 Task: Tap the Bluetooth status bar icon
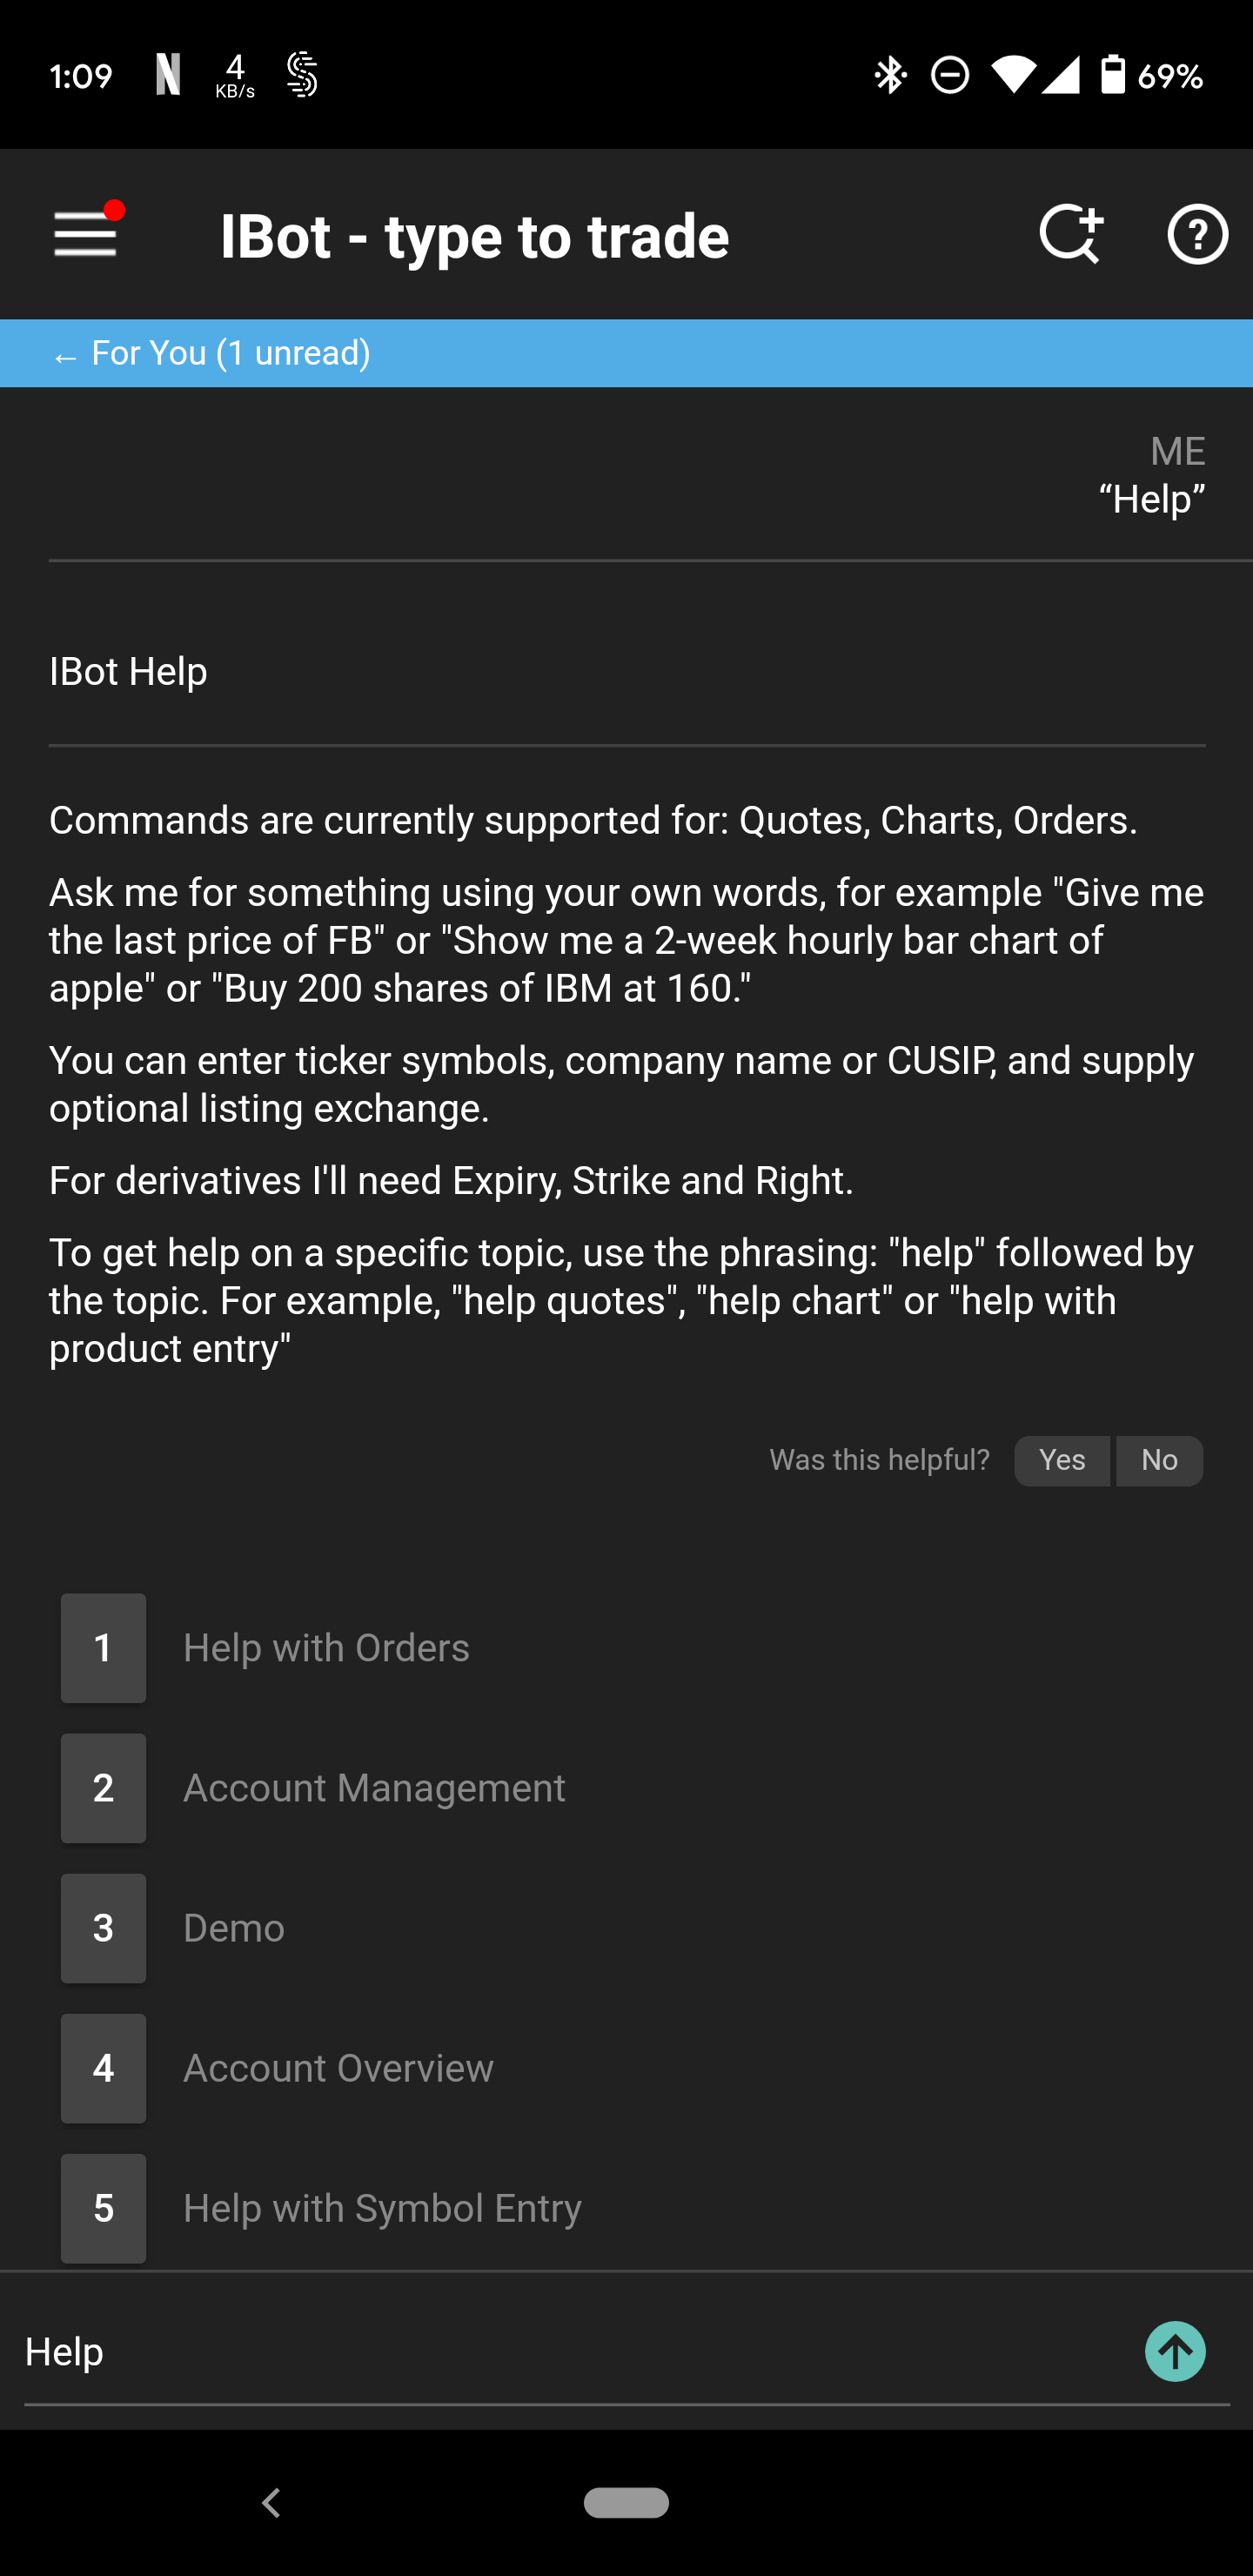click(889, 75)
